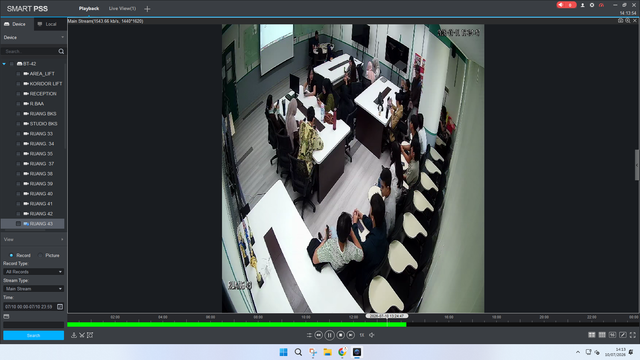The width and height of the screenshot is (640, 360).
Task: Toggle the RUANG 43 camera checkbox
Action: click(18, 224)
